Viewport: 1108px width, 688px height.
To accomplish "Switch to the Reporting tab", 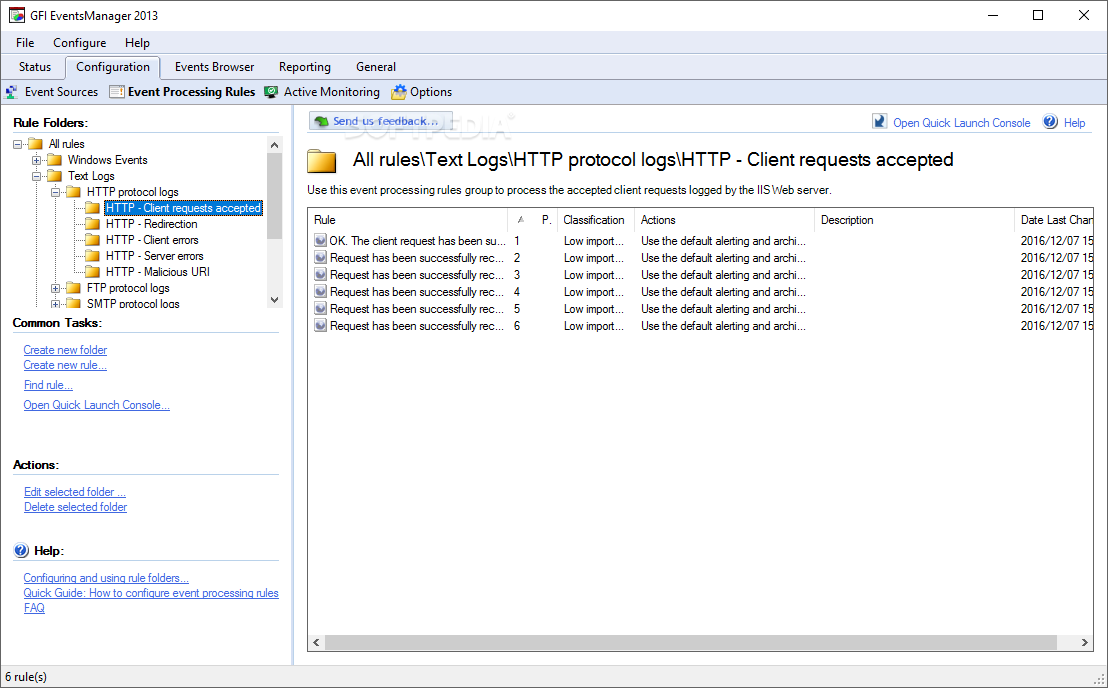I will (305, 67).
